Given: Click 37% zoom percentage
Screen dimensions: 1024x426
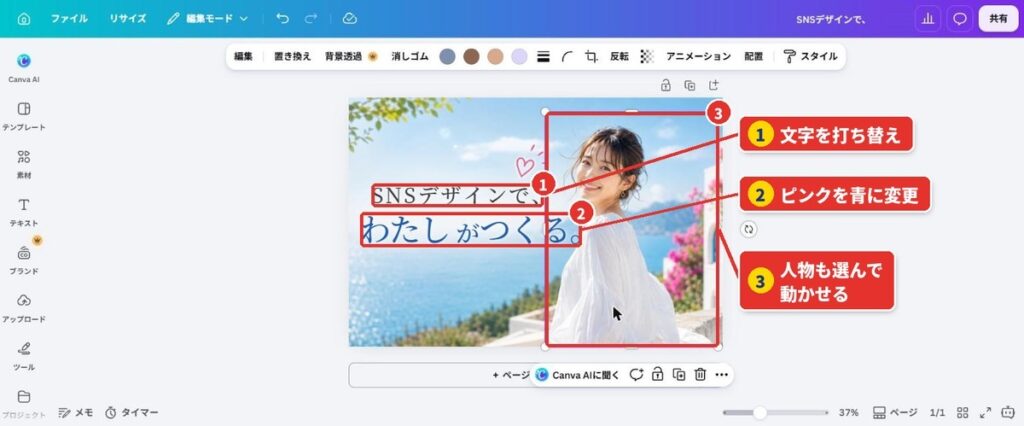Looking at the screenshot, I should click(848, 413).
